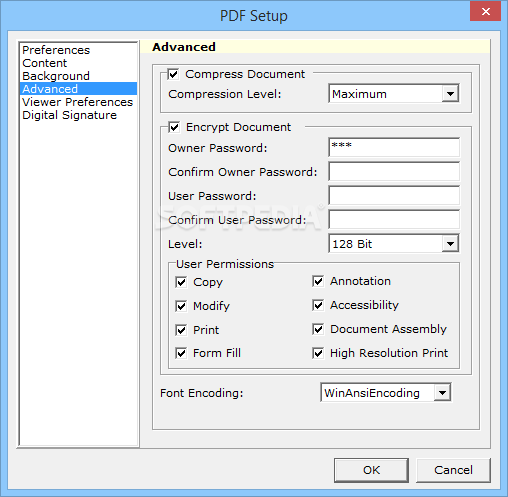Select Content in the left list
The width and height of the screenshot is (508, 497).
click(78, 63)
